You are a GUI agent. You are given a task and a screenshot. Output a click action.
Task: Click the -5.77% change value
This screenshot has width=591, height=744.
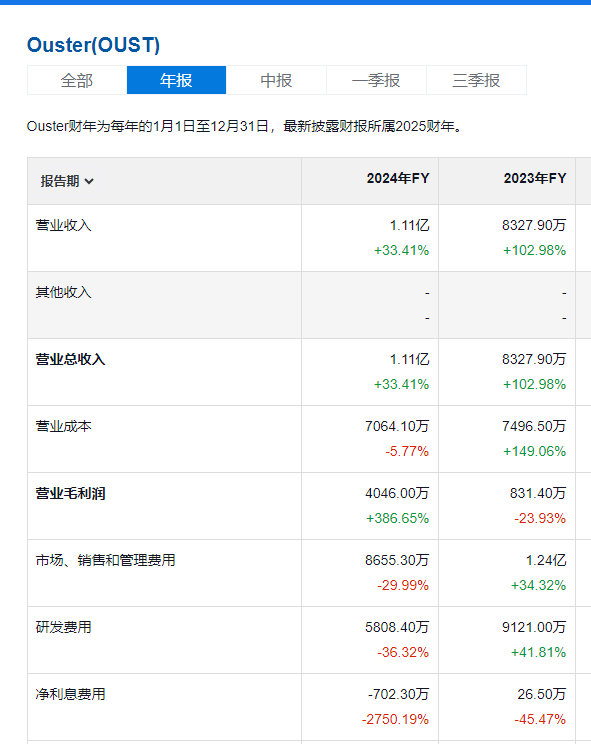point(407,451)
